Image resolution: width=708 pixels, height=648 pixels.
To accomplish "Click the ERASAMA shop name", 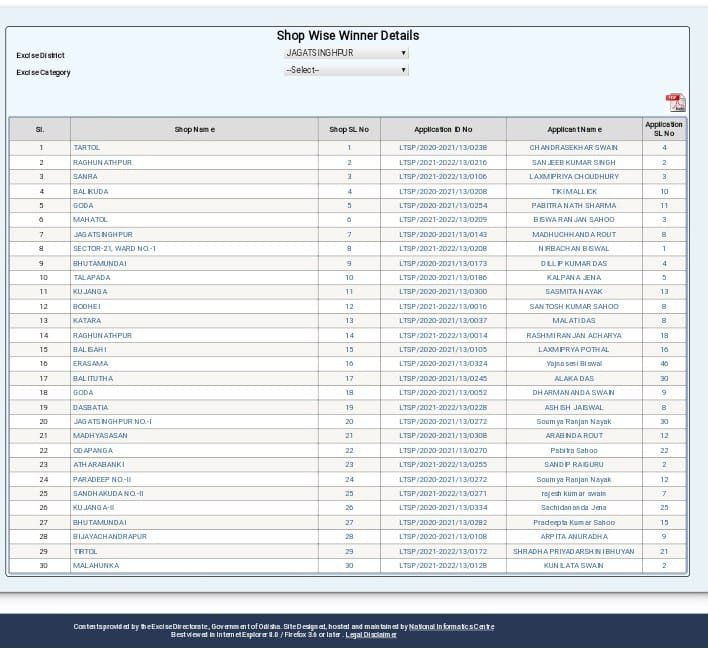I will click(x=90, y=364).
